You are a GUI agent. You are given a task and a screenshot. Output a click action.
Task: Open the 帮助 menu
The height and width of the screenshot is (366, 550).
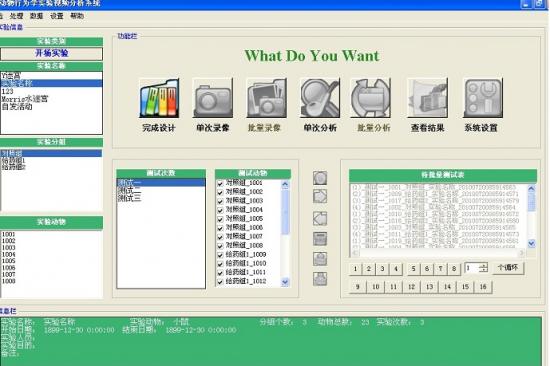point(77,16)
